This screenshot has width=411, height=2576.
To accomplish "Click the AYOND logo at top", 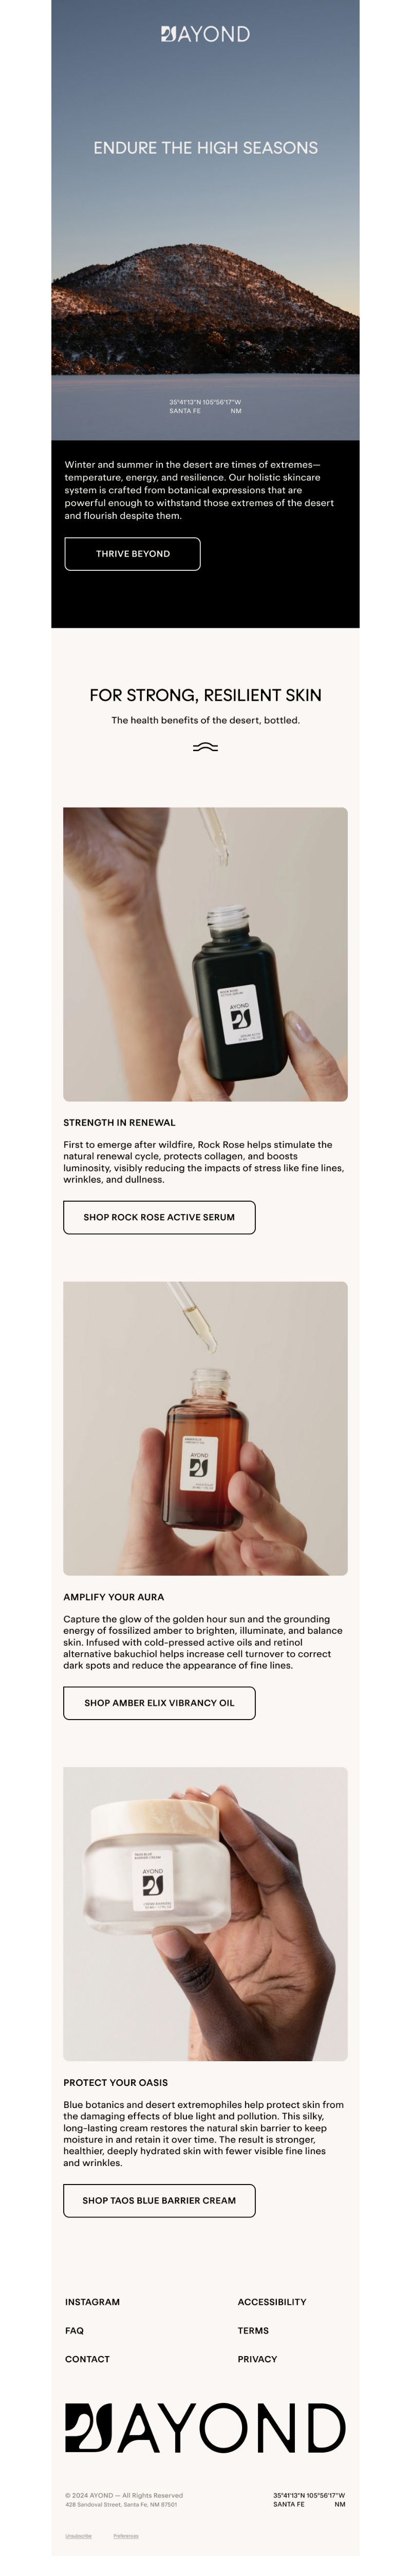I will (205, 34).
